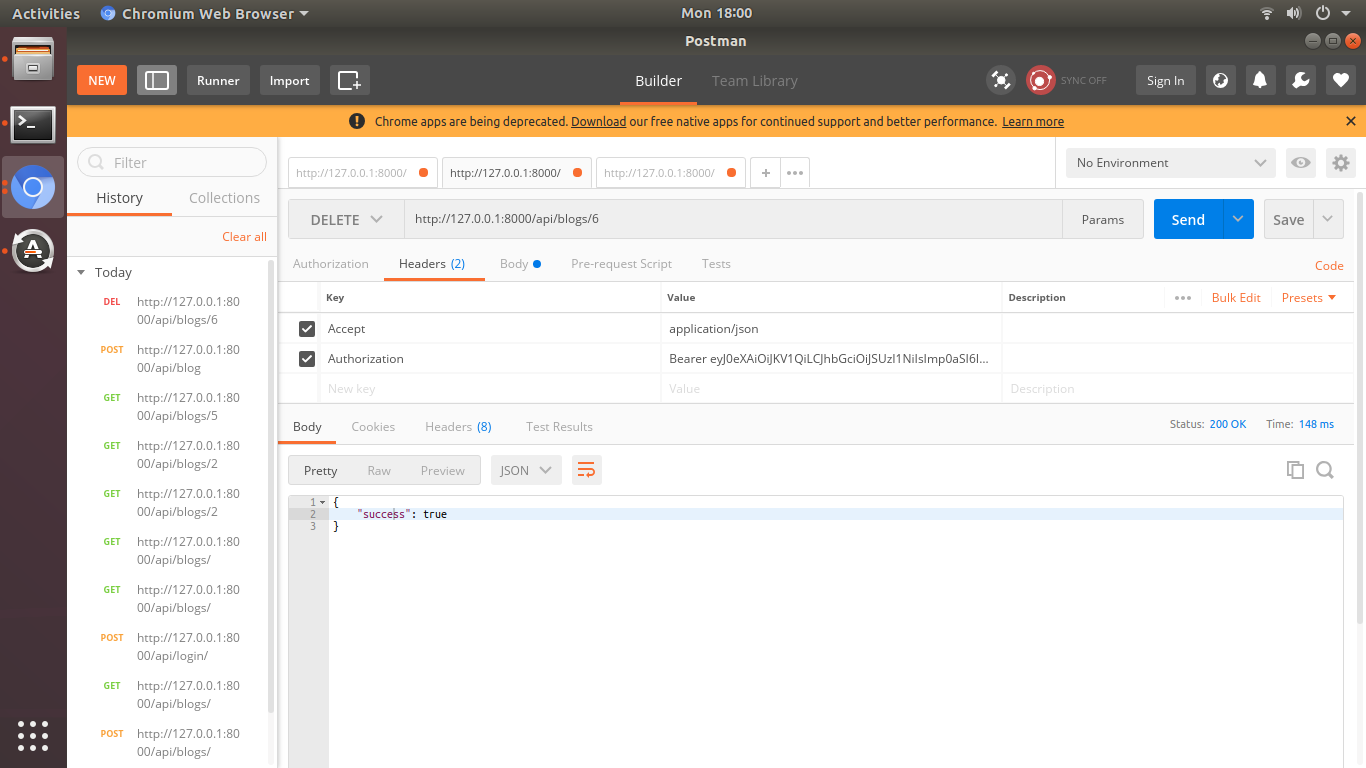1366x768 pixels.
Task: Click the heart icon
Action: click(x=1341, y=81)
